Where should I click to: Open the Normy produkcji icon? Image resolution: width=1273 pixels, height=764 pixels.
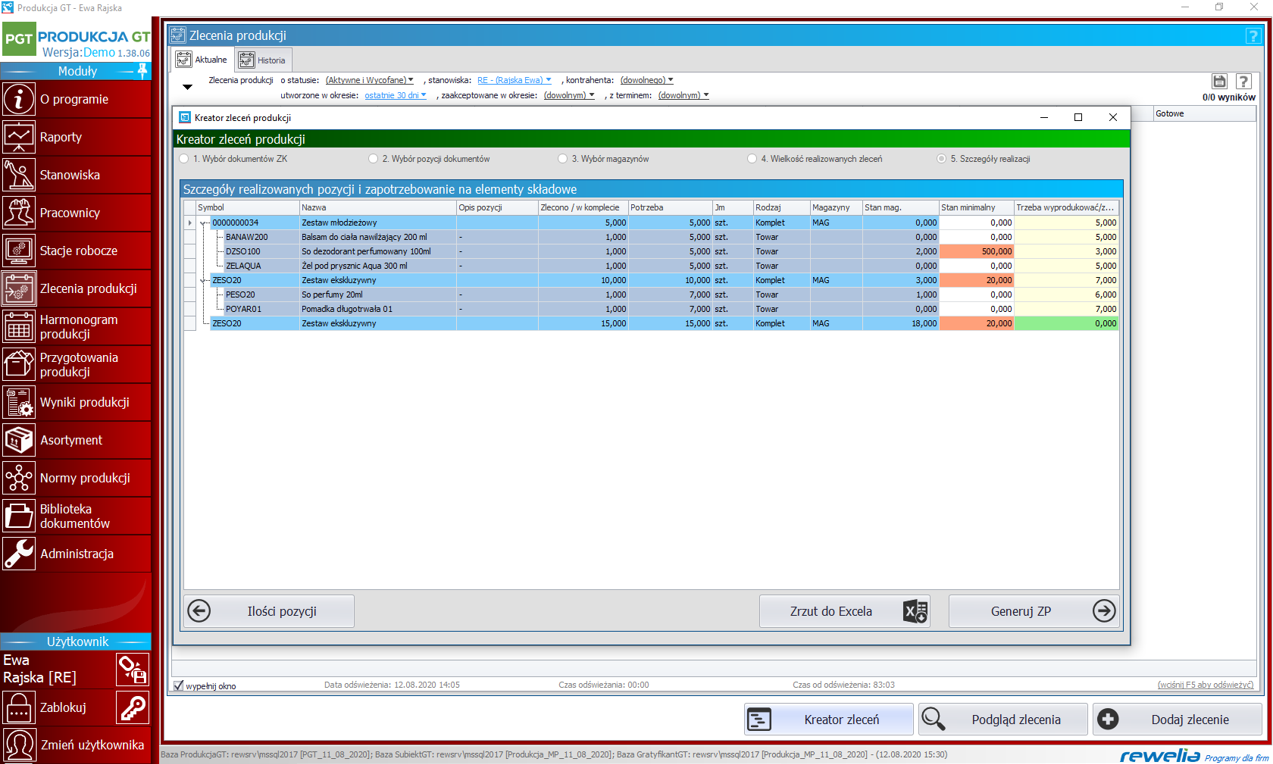click(19, 478)
